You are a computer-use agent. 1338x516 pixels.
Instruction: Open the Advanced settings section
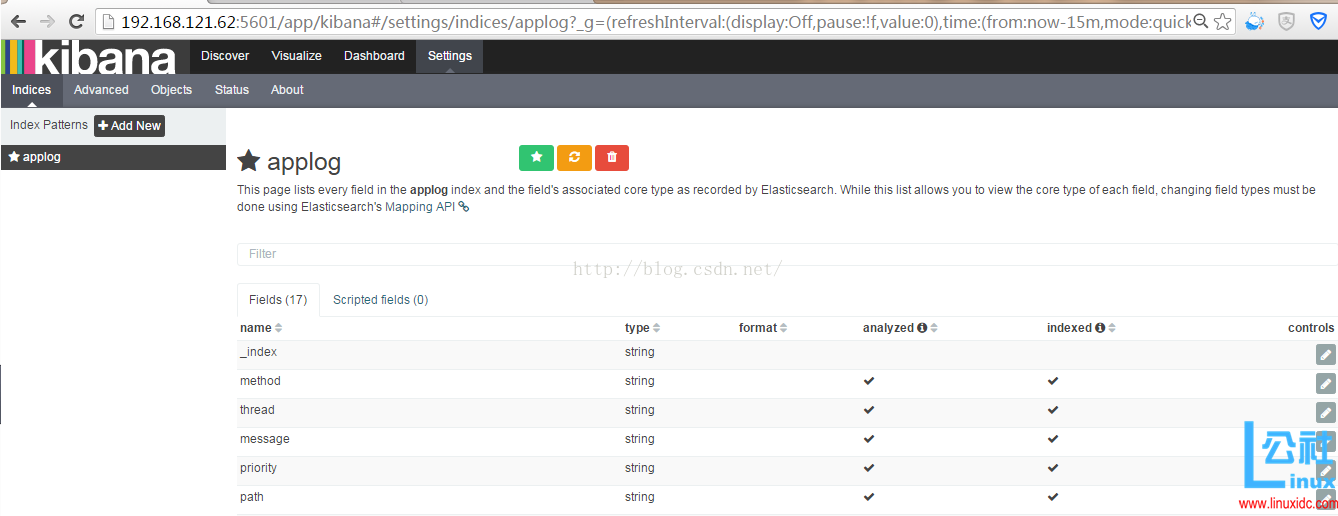tap(101, 90)
